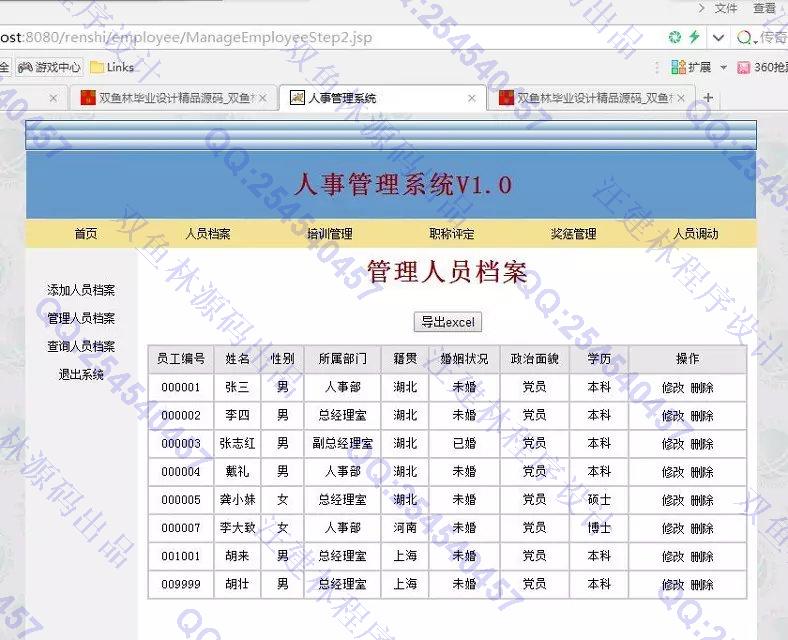Screen dimensions: 788x640
Task: Open 职称评定 navigation item
Action: click(451, 234)
